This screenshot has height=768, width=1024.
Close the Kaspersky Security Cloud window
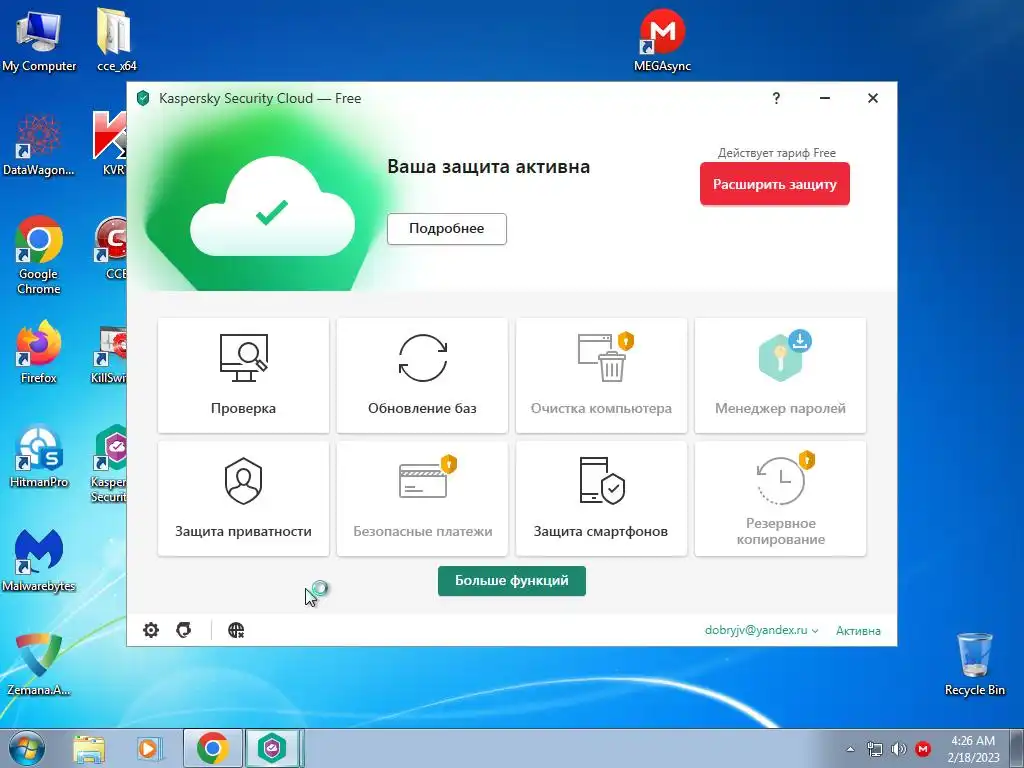[x=872, y=98]
